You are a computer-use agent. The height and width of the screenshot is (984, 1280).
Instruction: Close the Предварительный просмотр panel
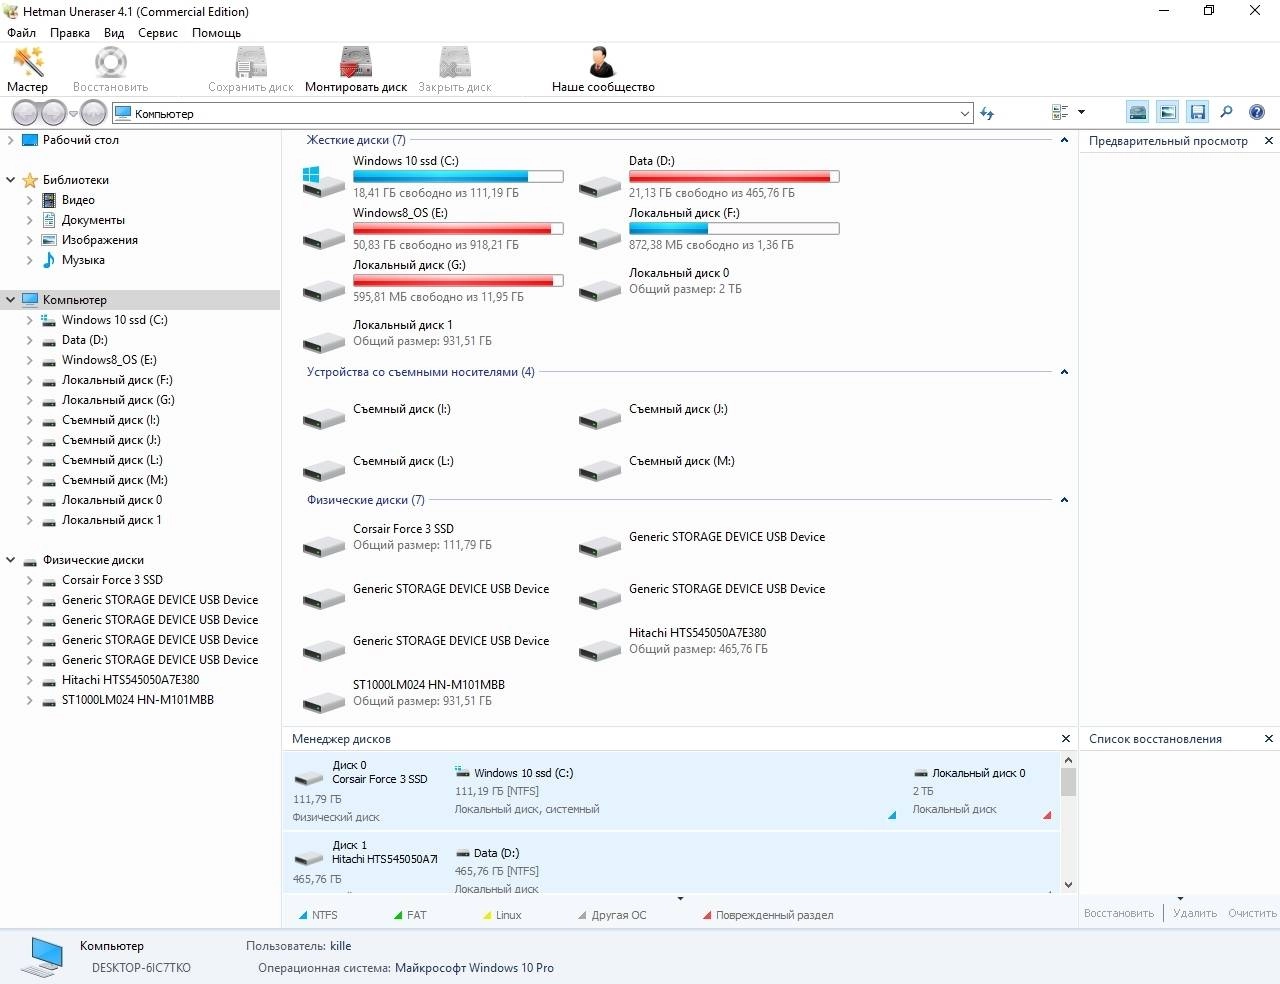point(1269,141)
